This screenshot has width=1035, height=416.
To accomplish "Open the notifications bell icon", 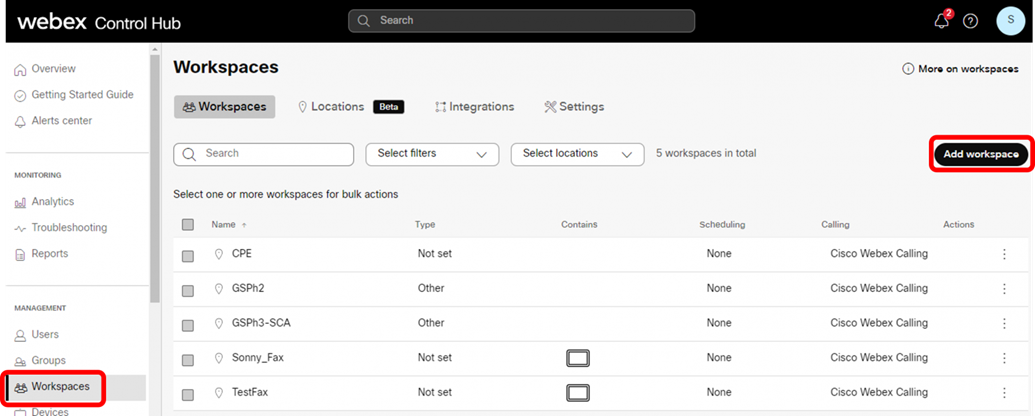I will [x=941, y=21].
